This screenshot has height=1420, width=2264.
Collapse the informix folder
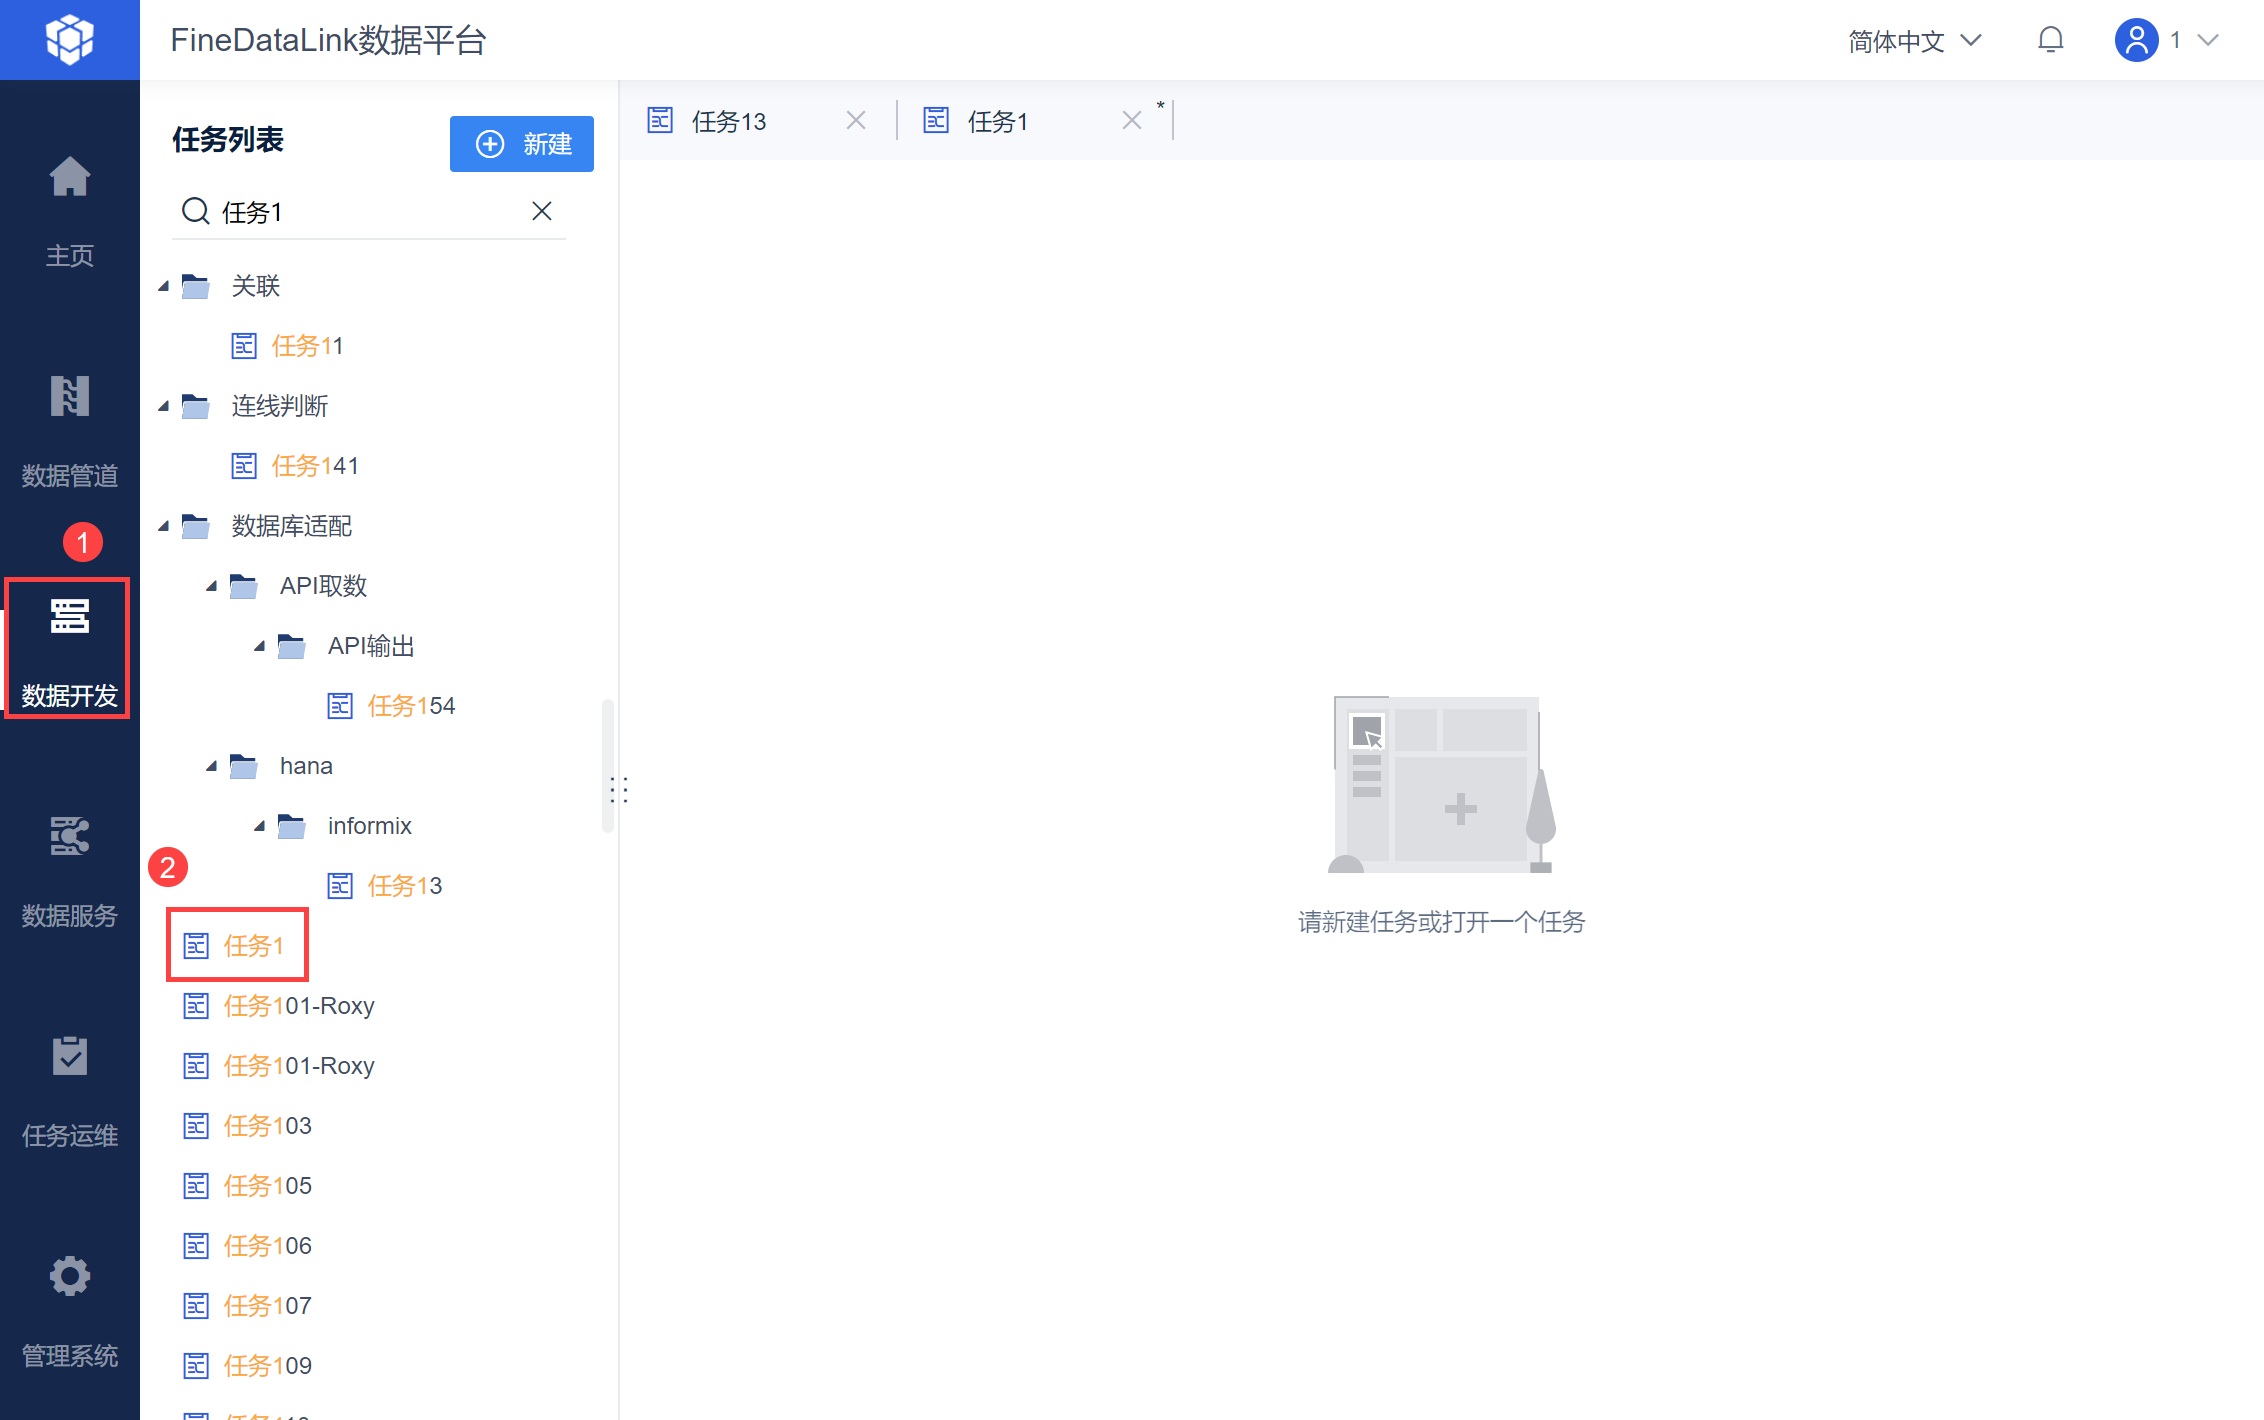[x=260, y=827]
